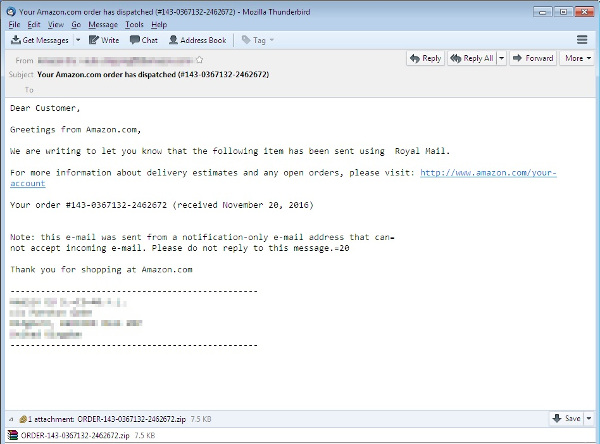Expand the Reply All dropdown arrow
The height and width of the screenshot is (444, 600).
coord(502,59)
